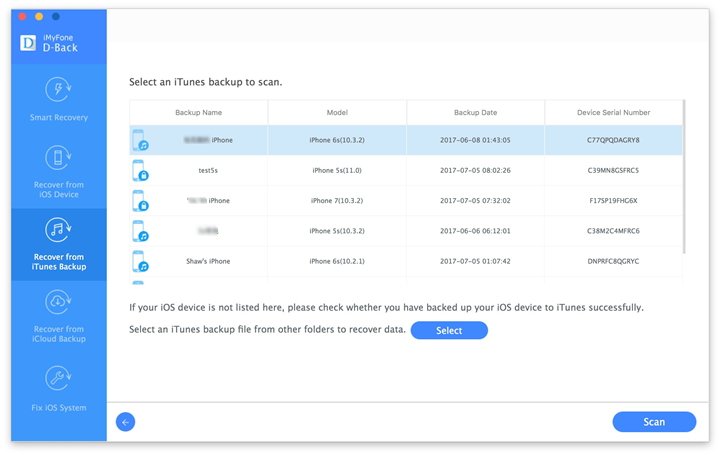Image resolution: width=720 pixels, height=455 pixels.
Task: Start scanning with the Scan button
Action: (x=654, y=422)
